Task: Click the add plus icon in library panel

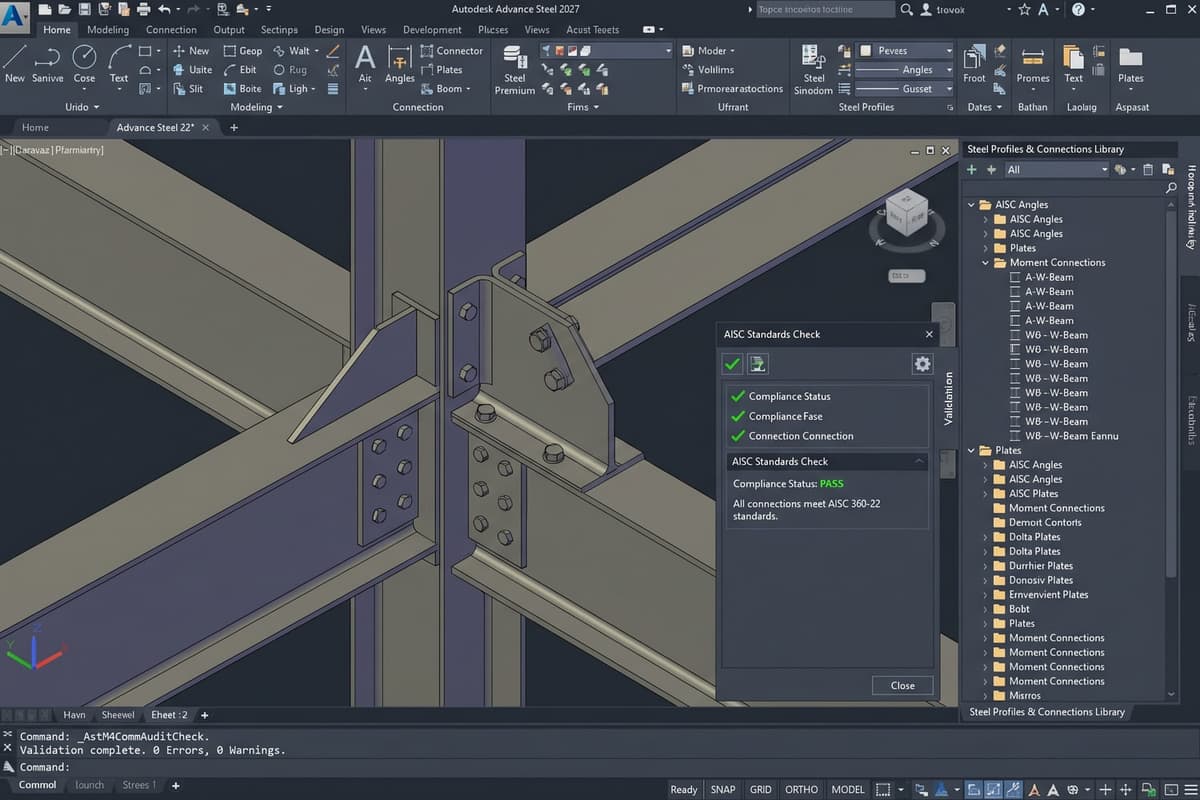Action: tap(972, 170)
